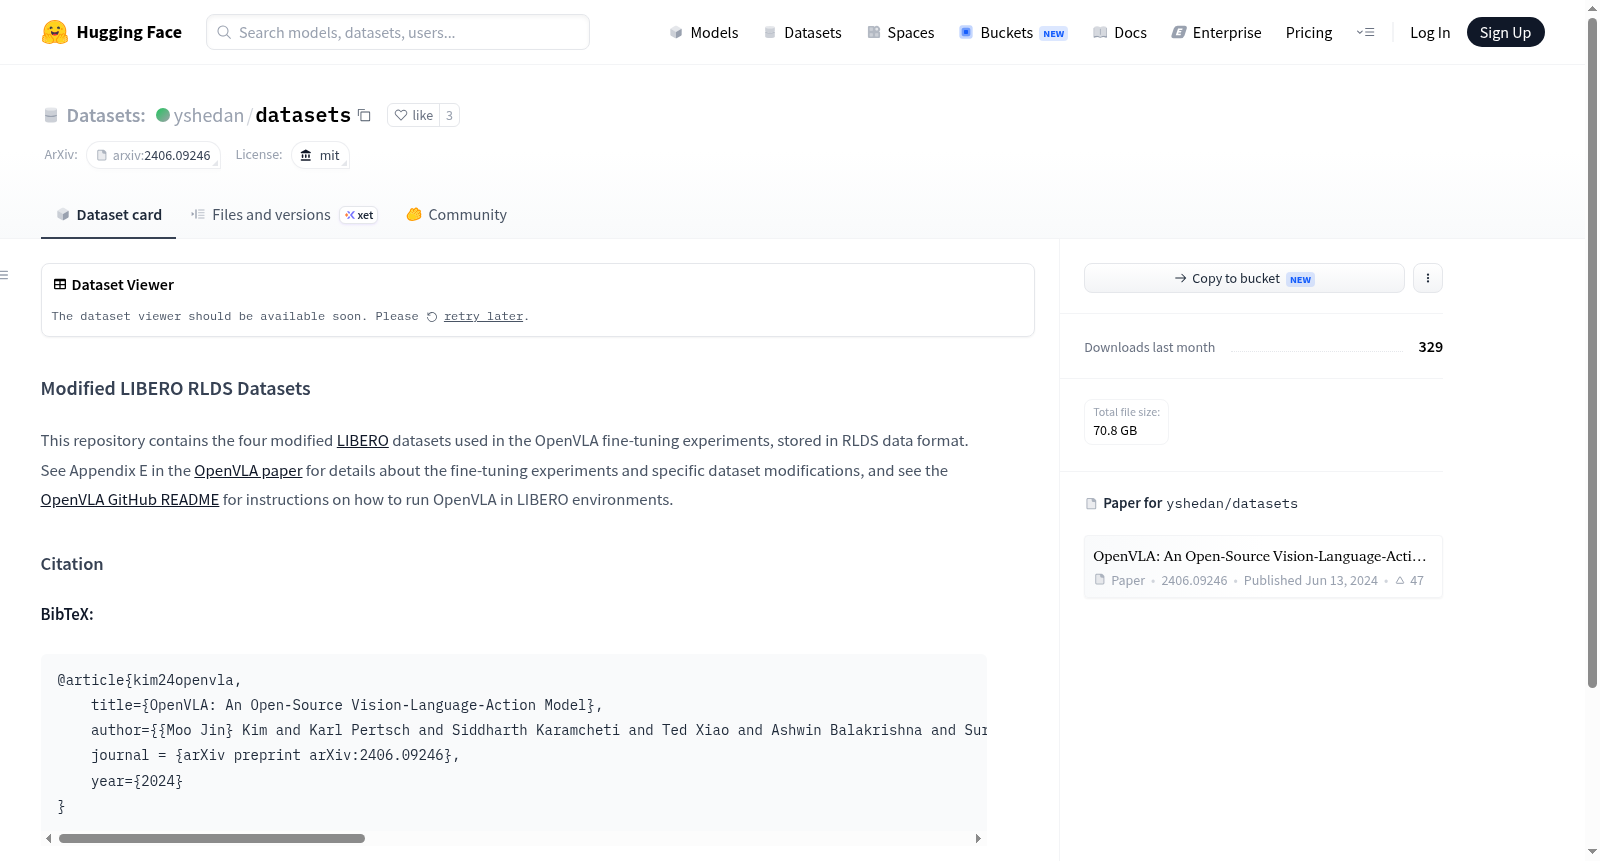1600x861 pixels.
Task: Click the upvote triangle icon on paper card
Action: 1400,580
